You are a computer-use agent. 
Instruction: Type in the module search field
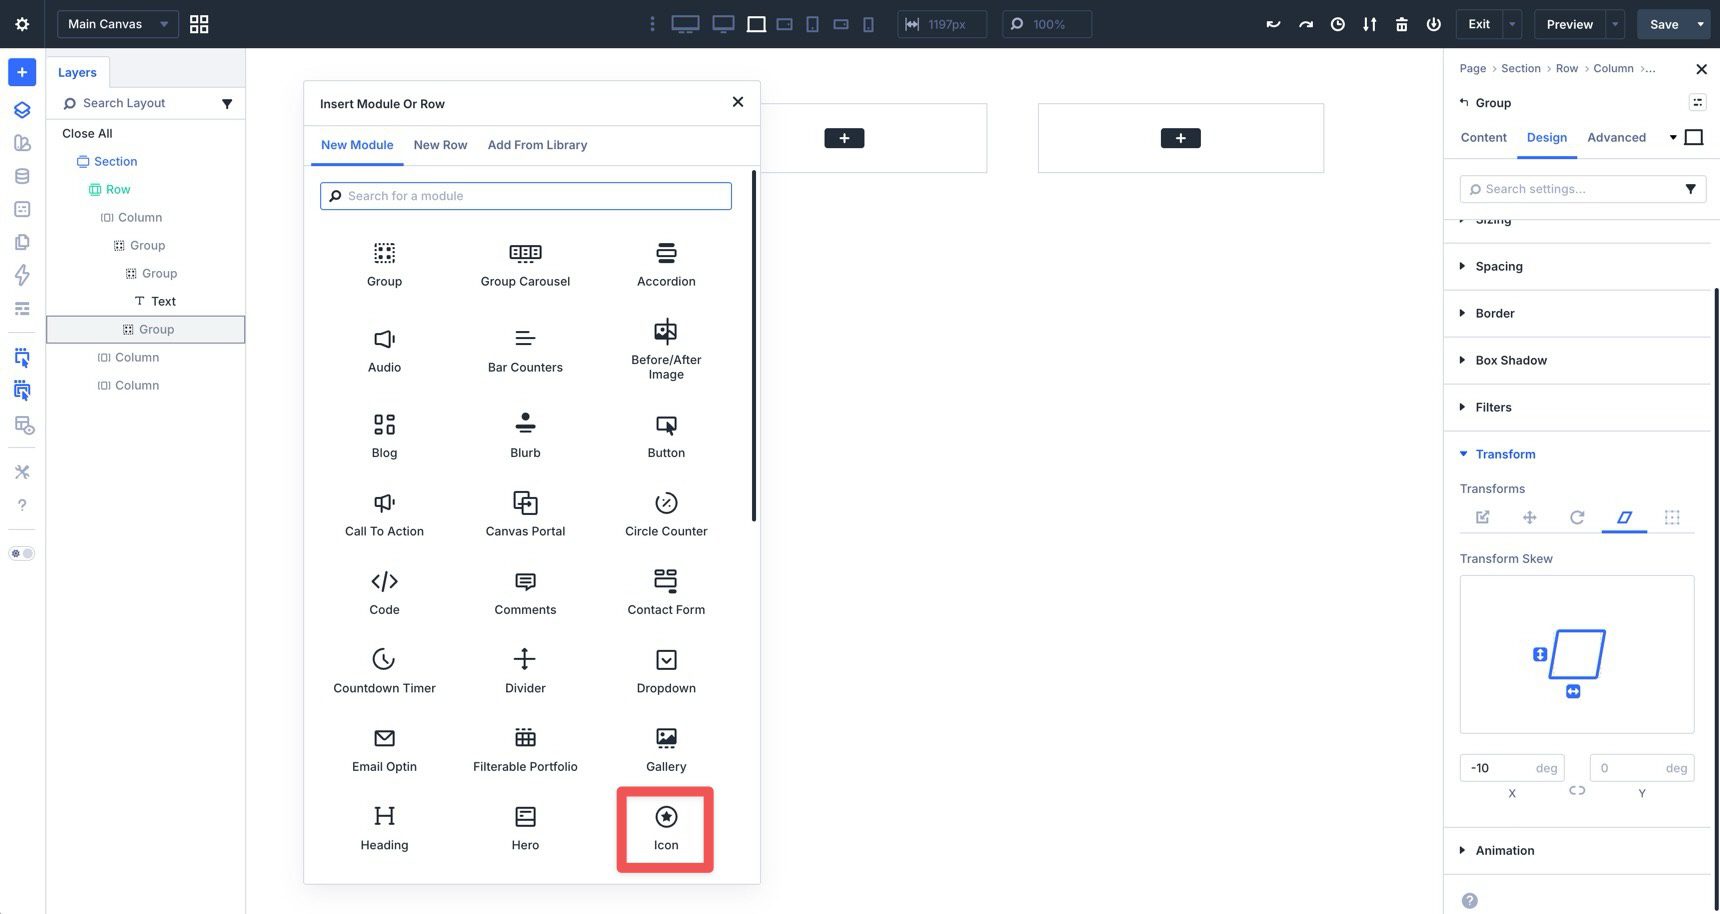[525, 195]
